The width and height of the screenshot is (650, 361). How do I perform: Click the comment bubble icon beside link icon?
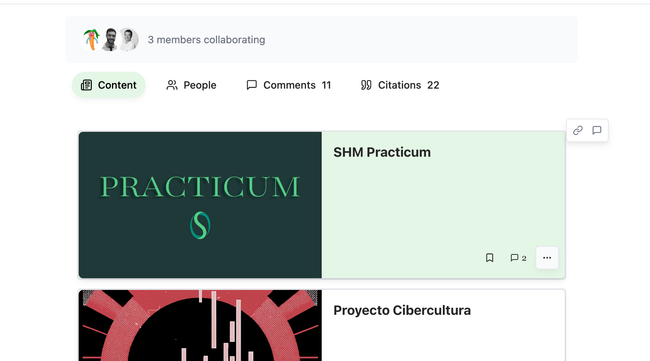(x=597, y=131)
